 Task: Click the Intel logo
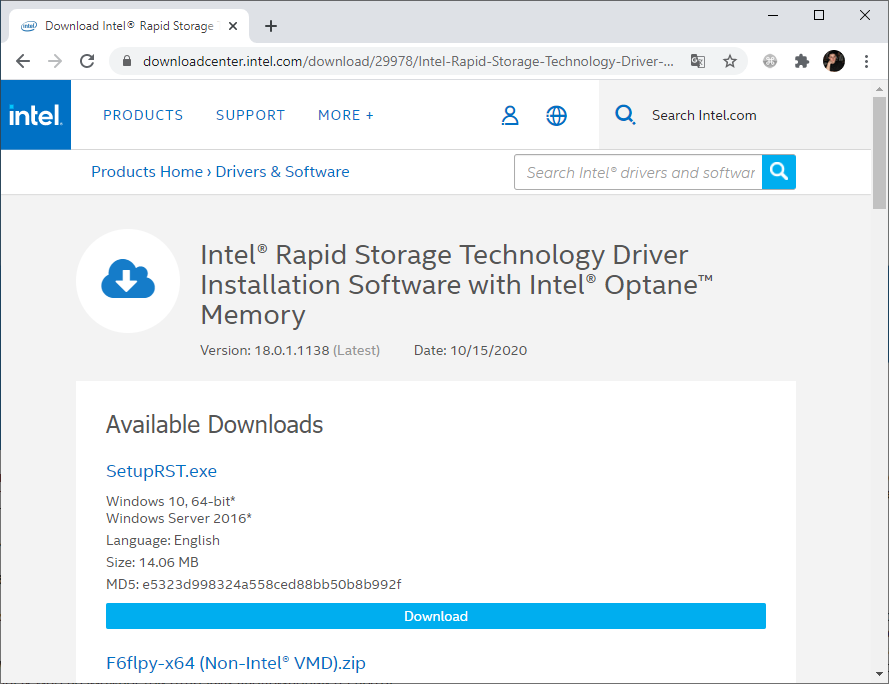coord(35,114)
